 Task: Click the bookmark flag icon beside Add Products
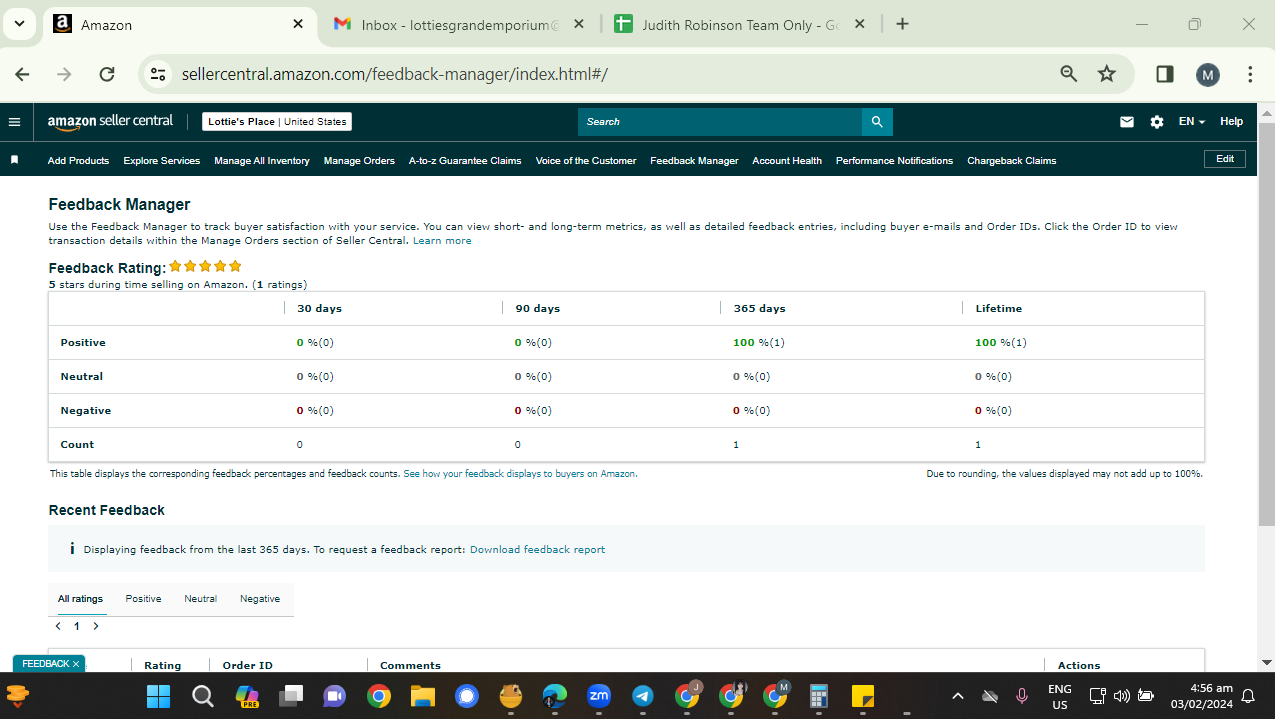14,160
